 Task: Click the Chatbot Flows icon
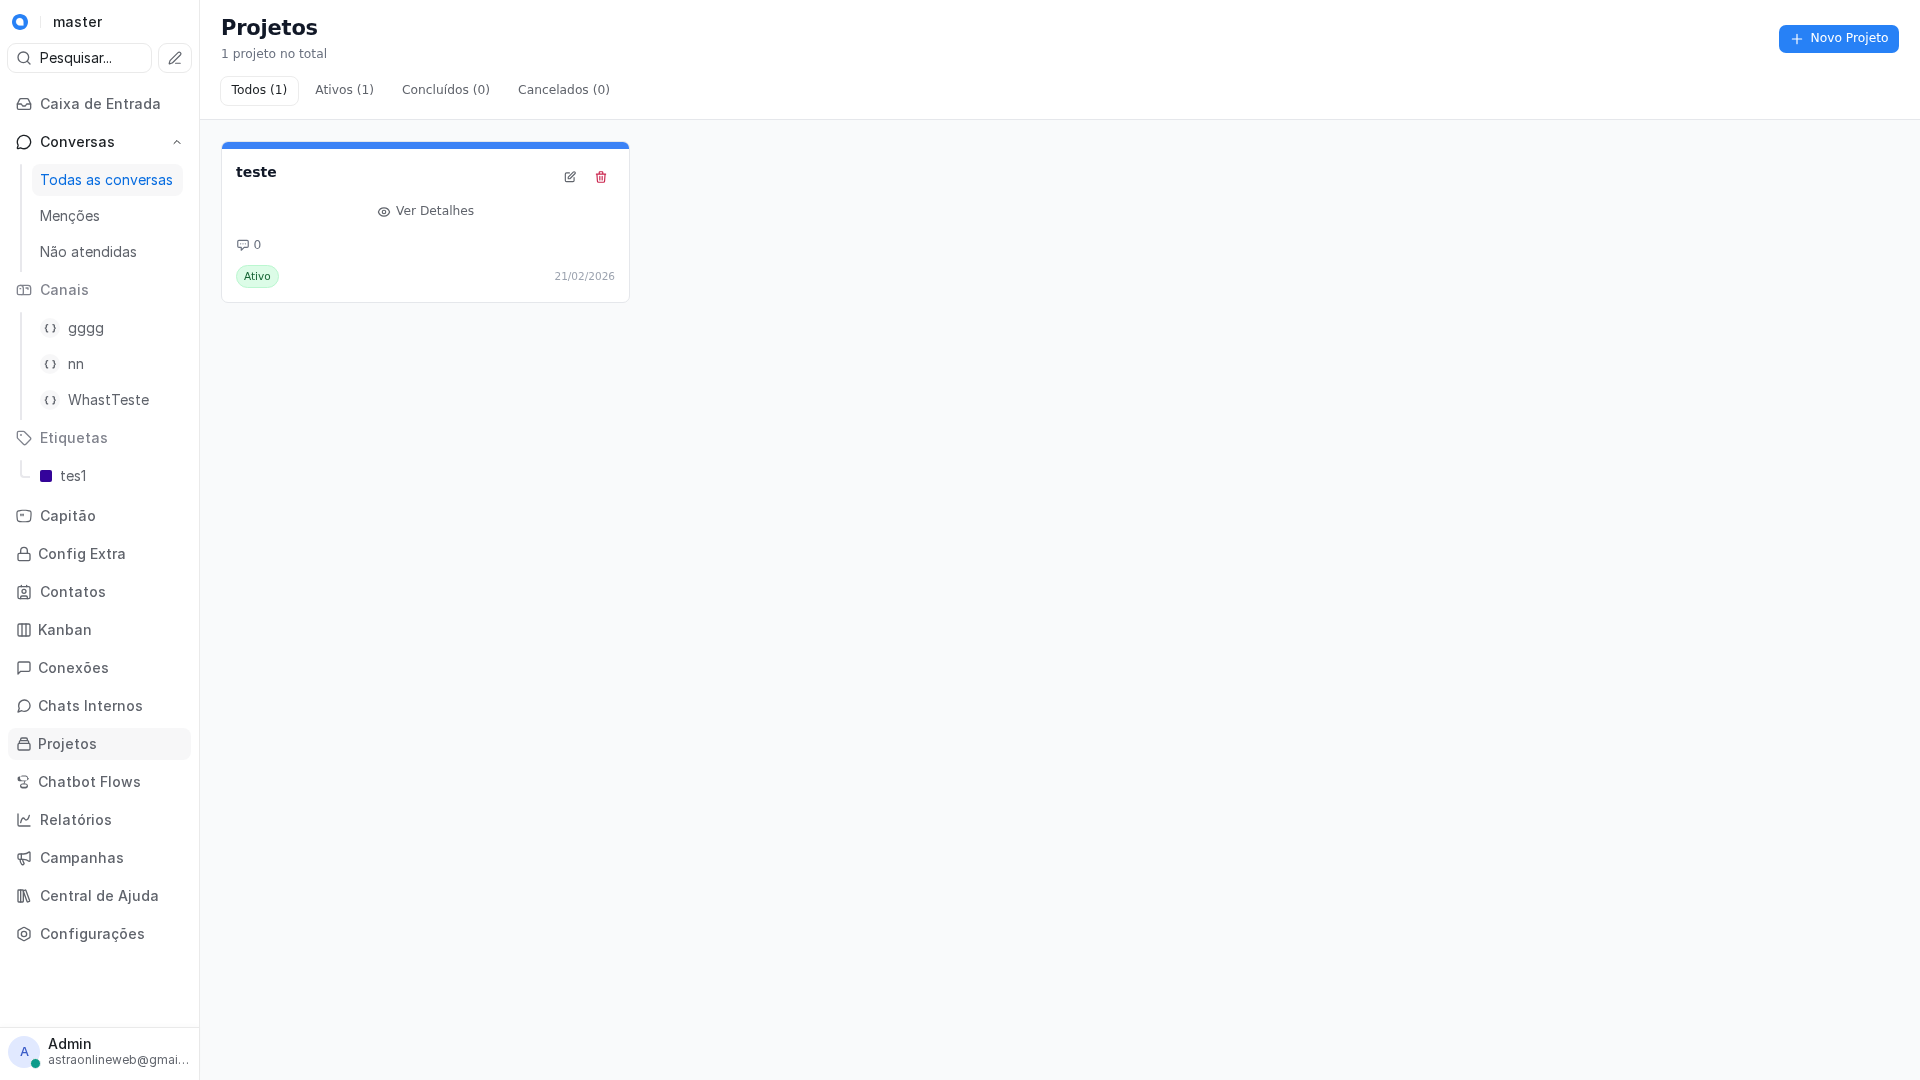coord(23,782)
